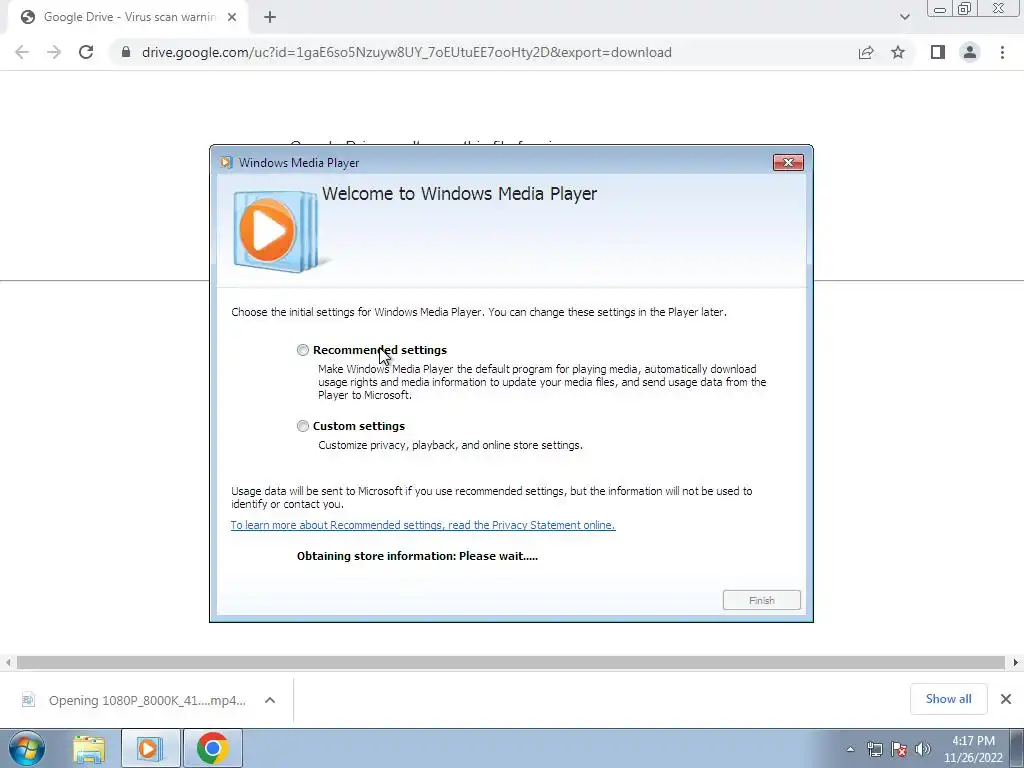The image size is (1024, 768).
Task: Open Windows Explorer from taskbar
Action: point(89,748)
